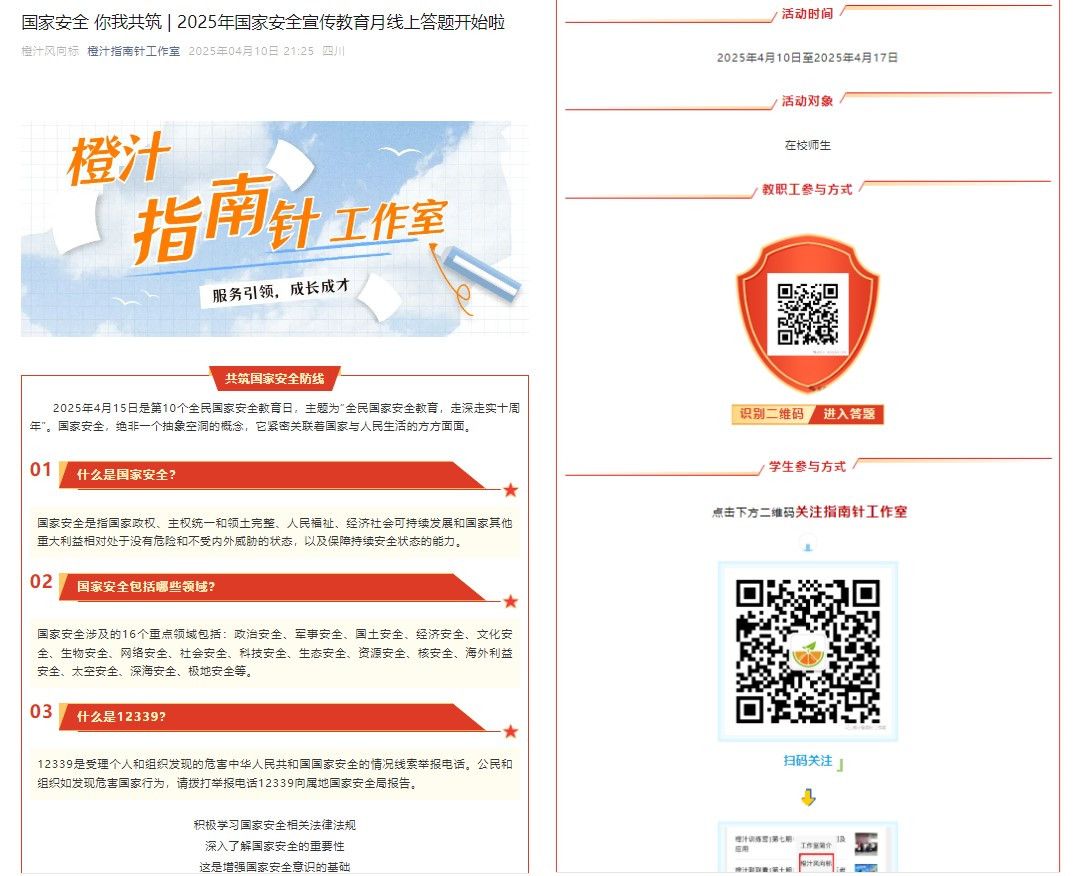The height and width of the screenshot is (876, 1076).
Task: Click the author name 橙汁风向标
Action: click(x=50, y=51)
